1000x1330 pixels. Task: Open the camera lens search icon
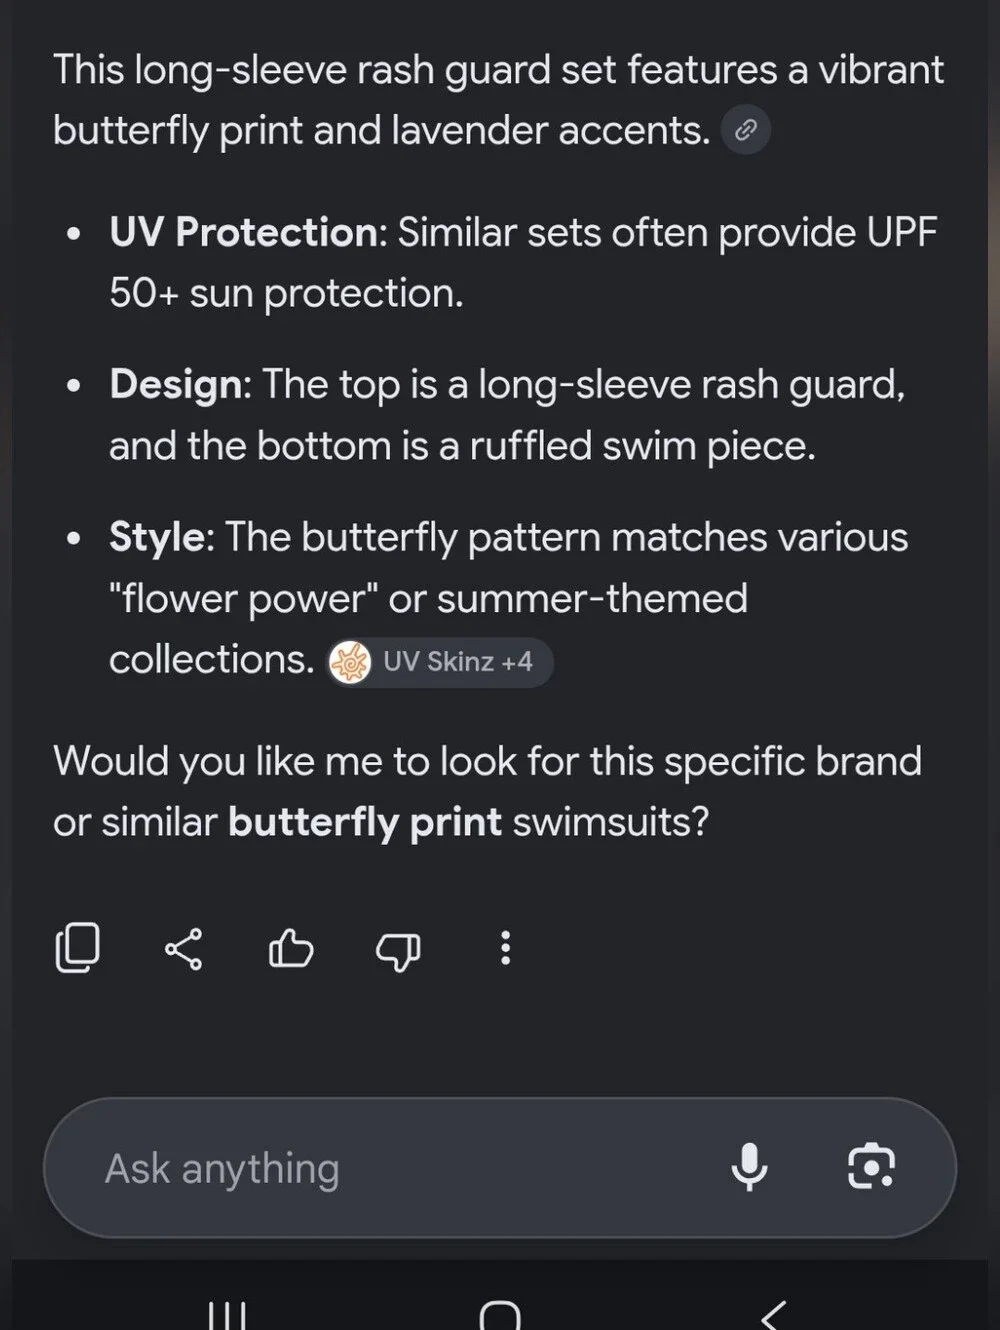[x=872, y=1167]
